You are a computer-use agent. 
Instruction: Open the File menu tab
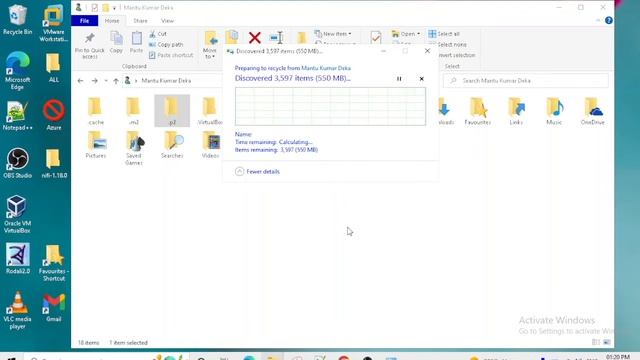pos(84,20)
